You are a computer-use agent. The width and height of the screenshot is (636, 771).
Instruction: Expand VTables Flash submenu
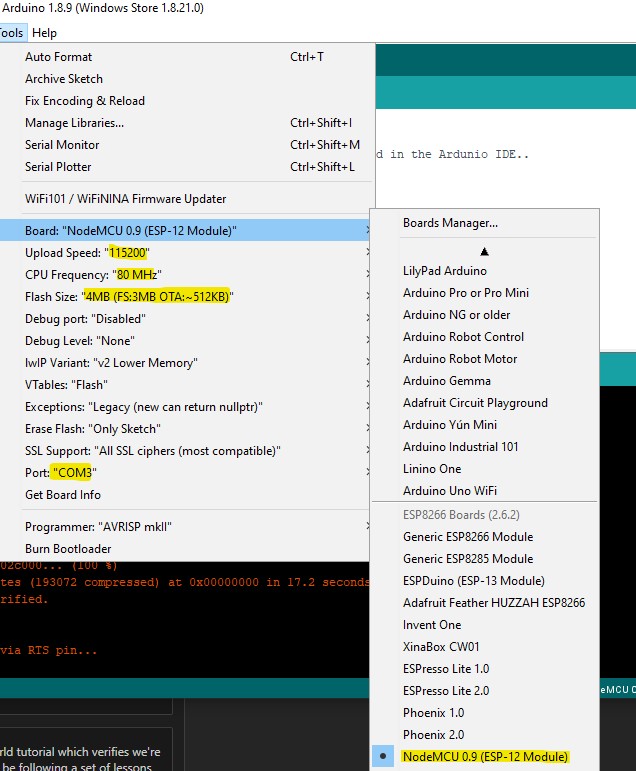point(186,385)
